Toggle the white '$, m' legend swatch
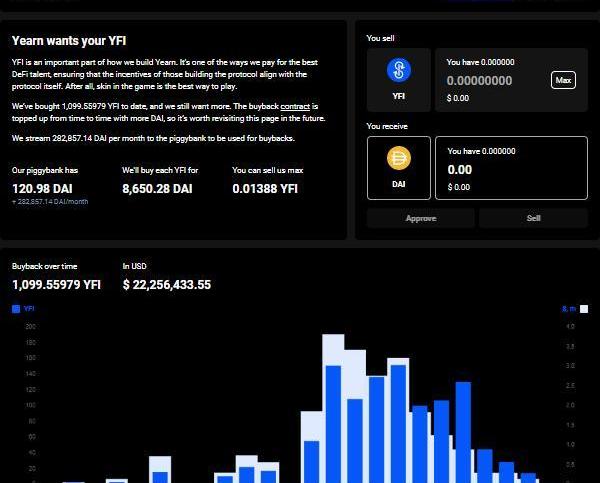This screenshot has width=600, height=483. pyautogui.click(x=584, y=309)
